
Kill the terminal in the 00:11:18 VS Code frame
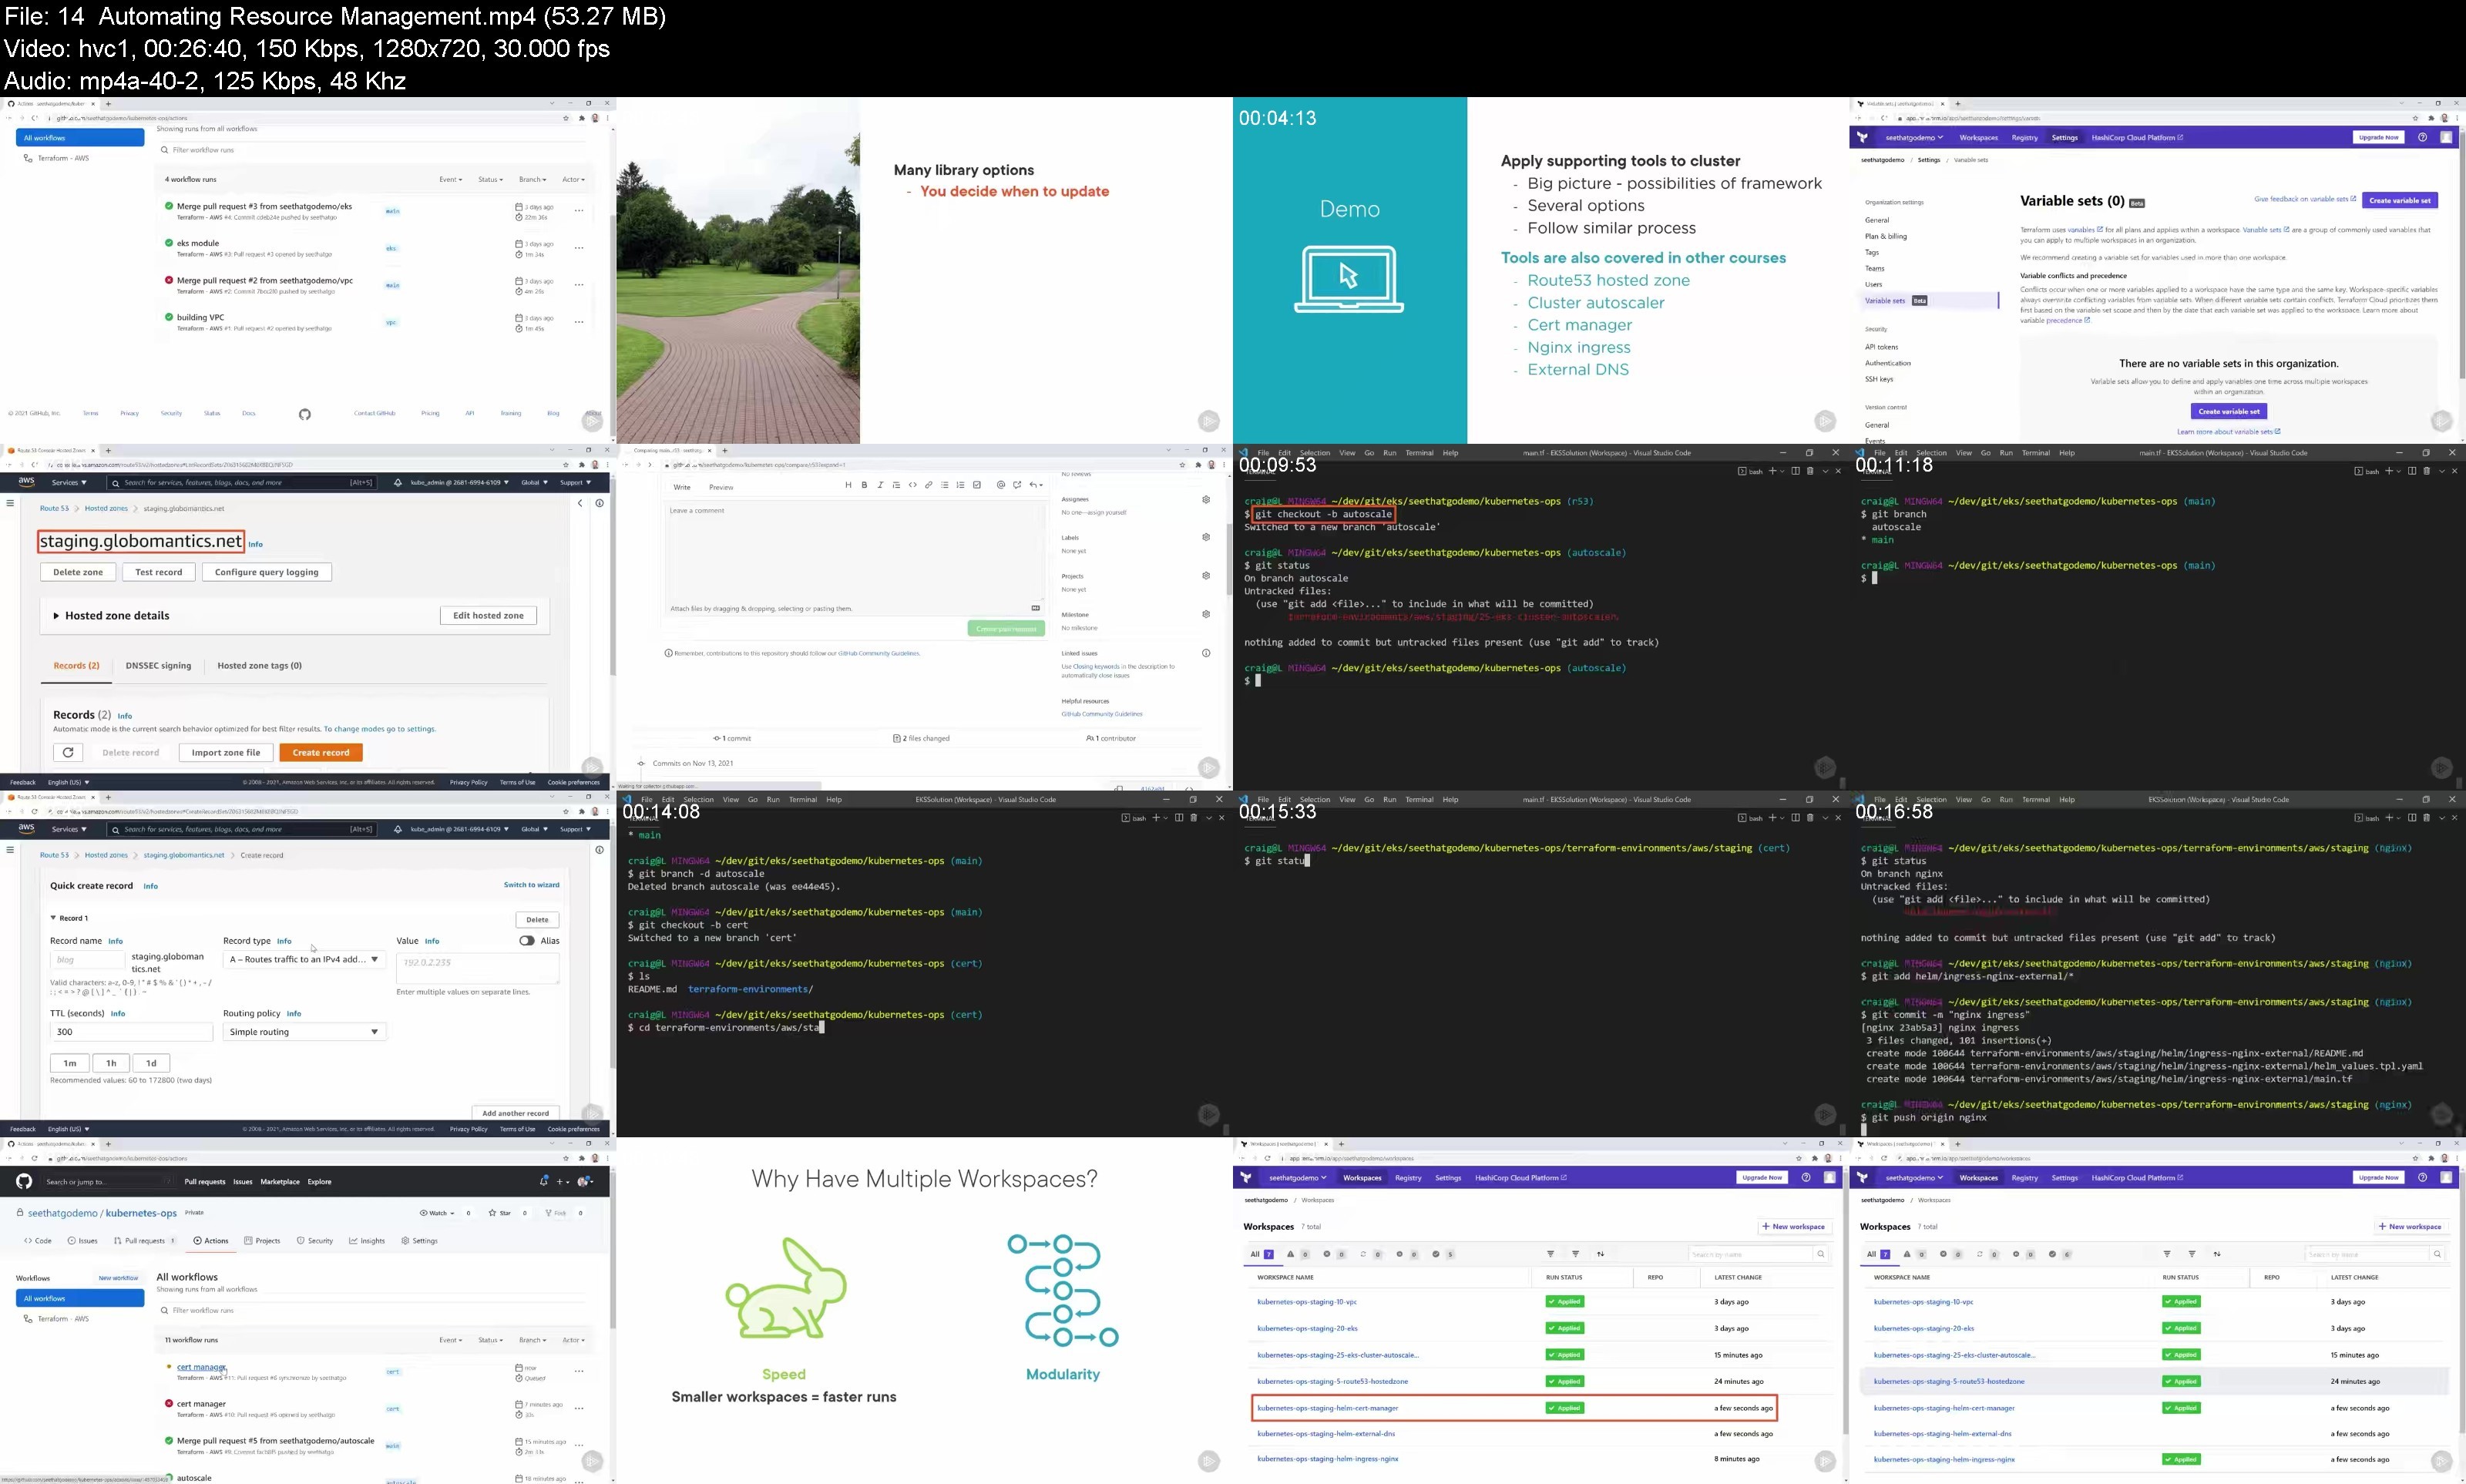[2426, 471]
